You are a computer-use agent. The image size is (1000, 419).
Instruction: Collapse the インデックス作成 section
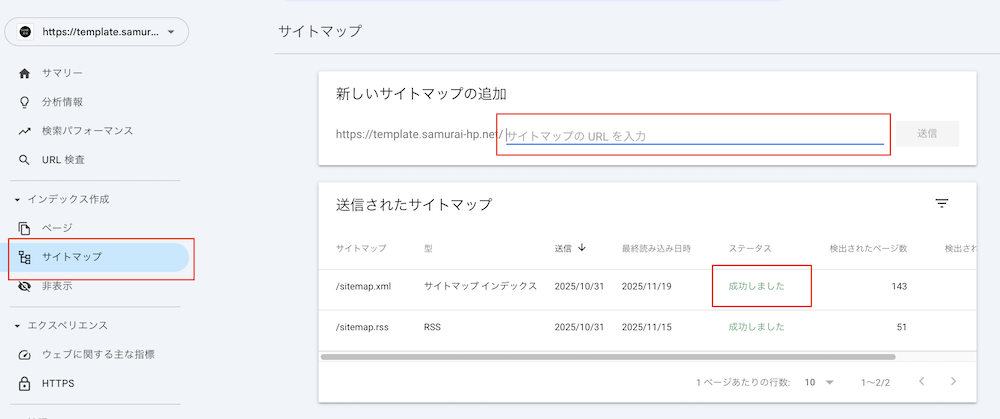62,199
